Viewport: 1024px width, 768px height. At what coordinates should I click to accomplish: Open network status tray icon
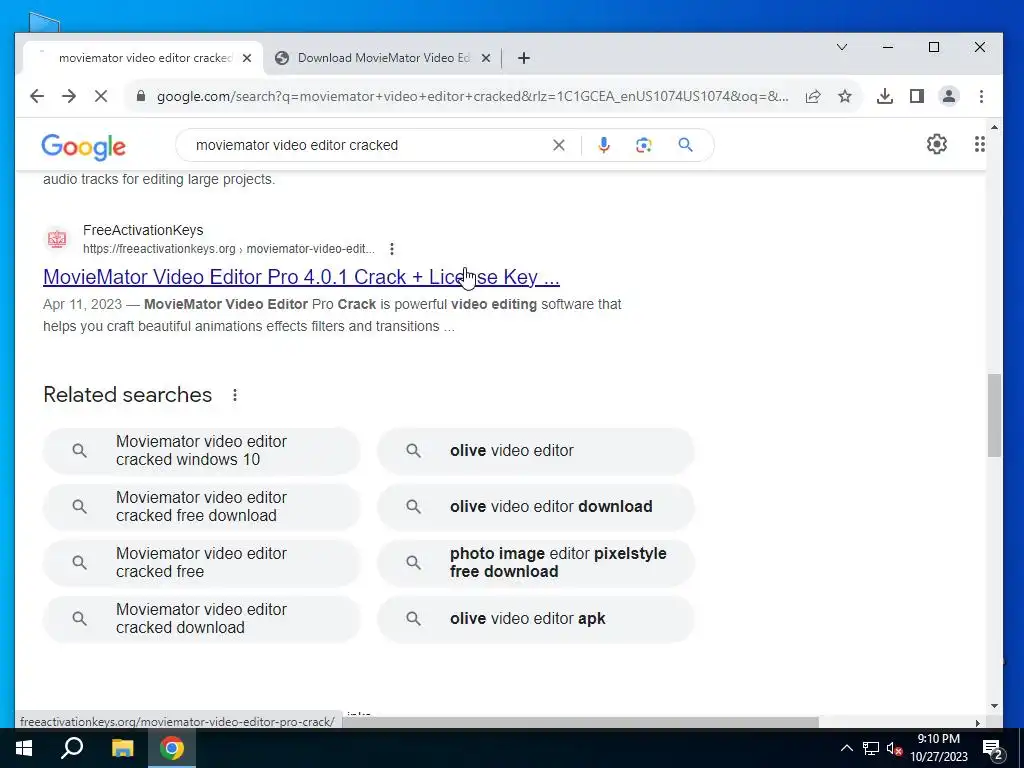871,748
